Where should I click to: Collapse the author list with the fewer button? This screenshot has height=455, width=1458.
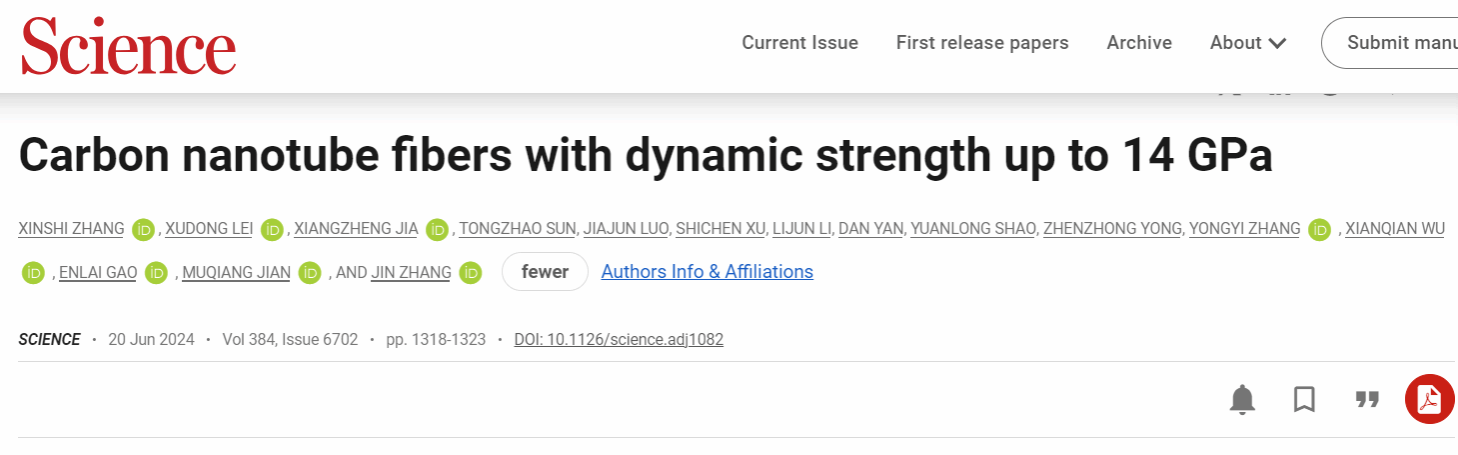545,272
